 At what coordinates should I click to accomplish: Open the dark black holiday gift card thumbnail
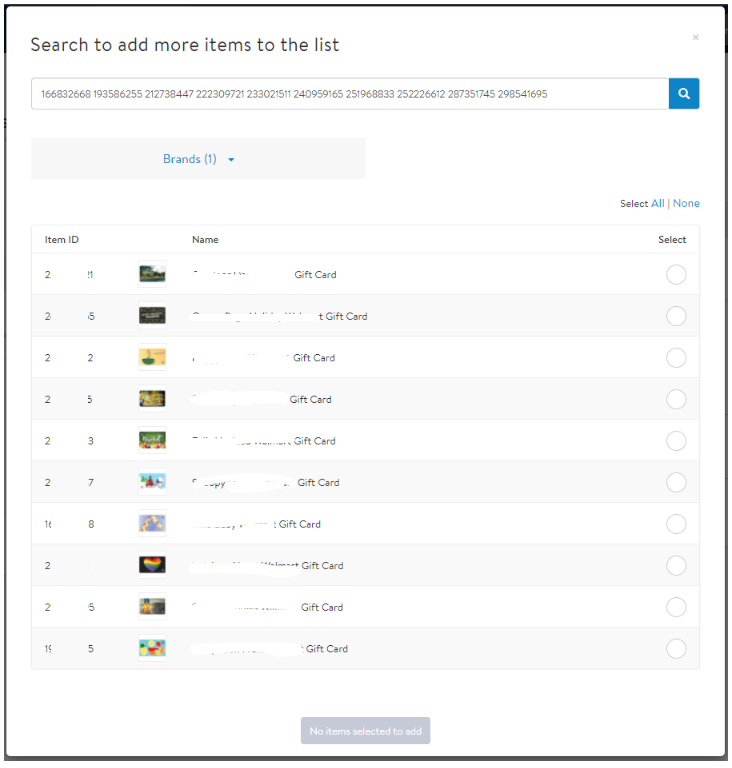pos(152,316)
